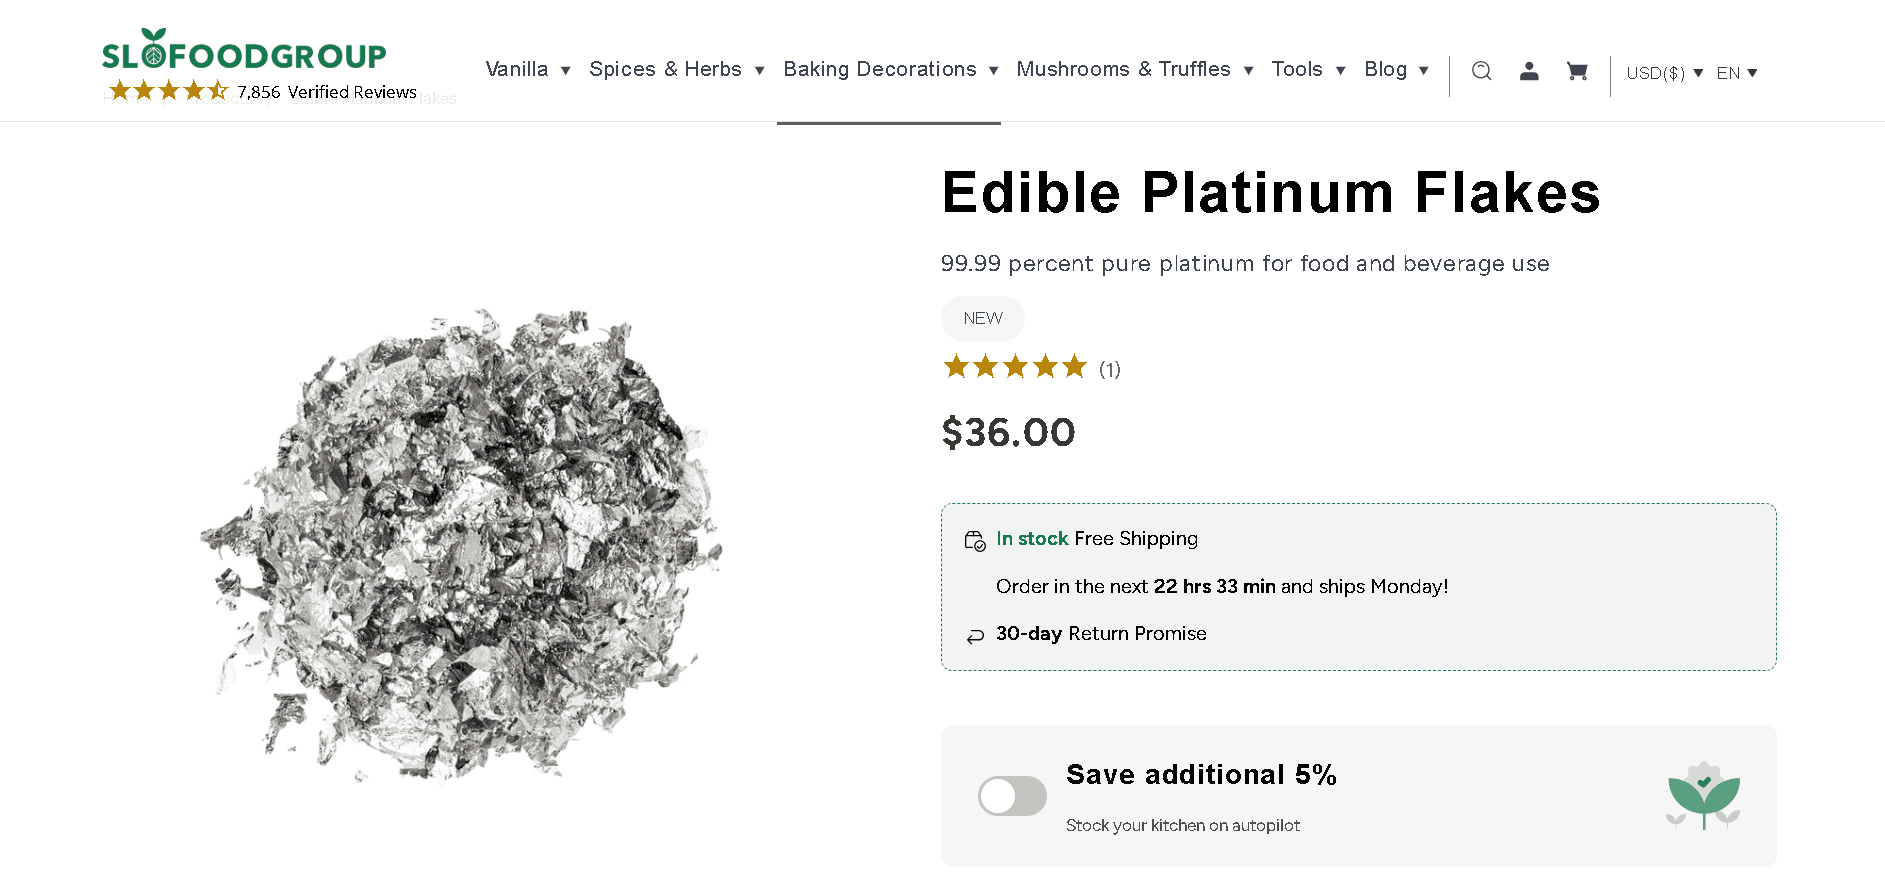This screenshot has width=1885, height=891.
Task: Follow the 7,856 Verified Reviews link
Action: pos(326,91)
